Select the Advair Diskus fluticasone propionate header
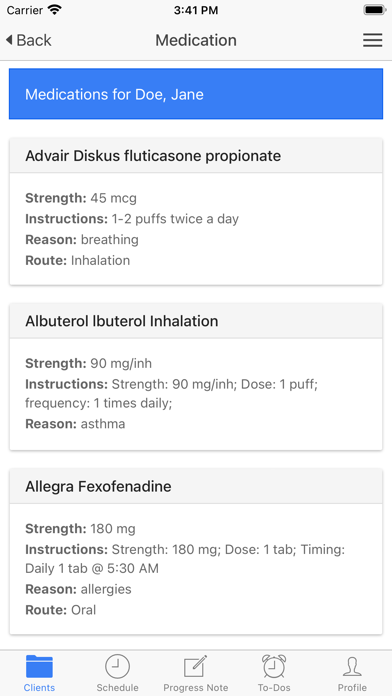Screen dimensions: 392x696 [x=196, y=156]
